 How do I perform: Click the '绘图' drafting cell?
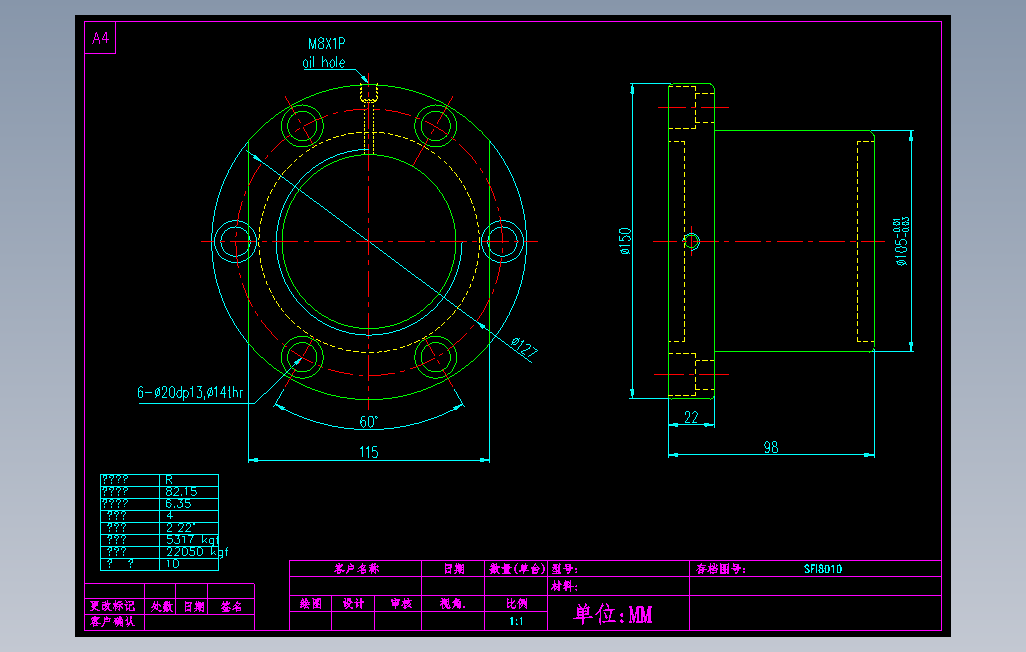coord(311,604)
